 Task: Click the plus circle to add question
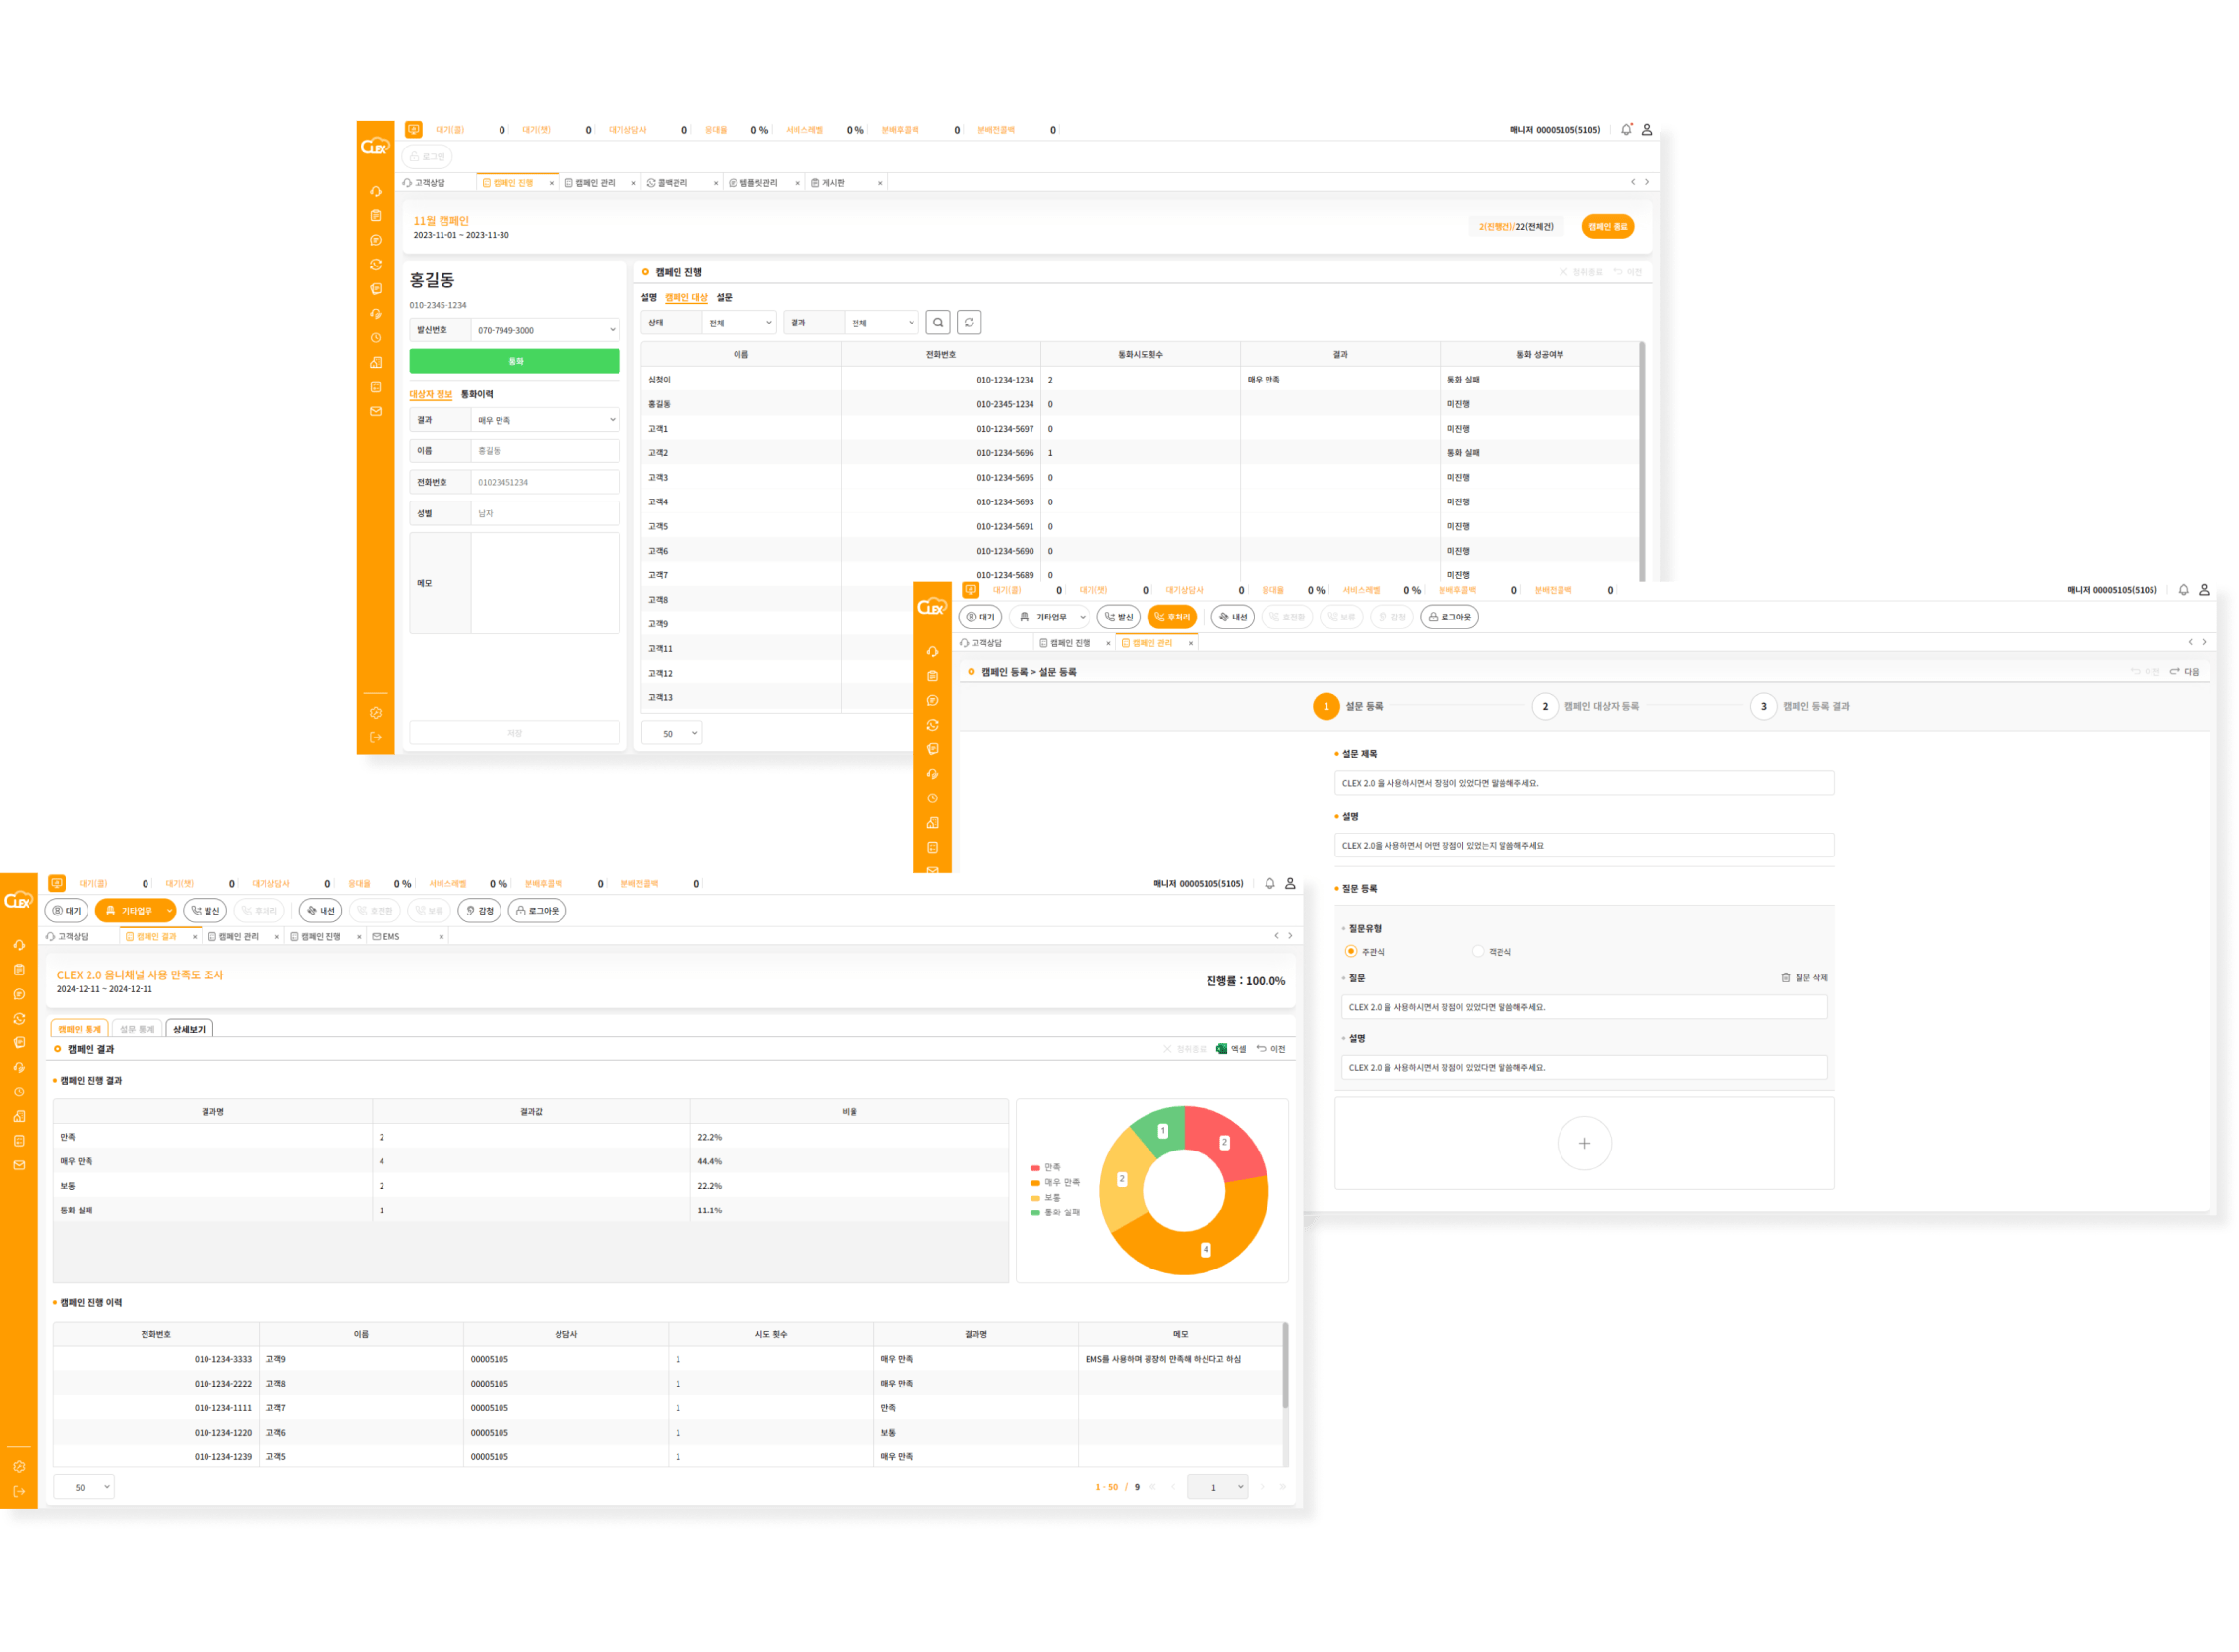click(1583, 1143)
